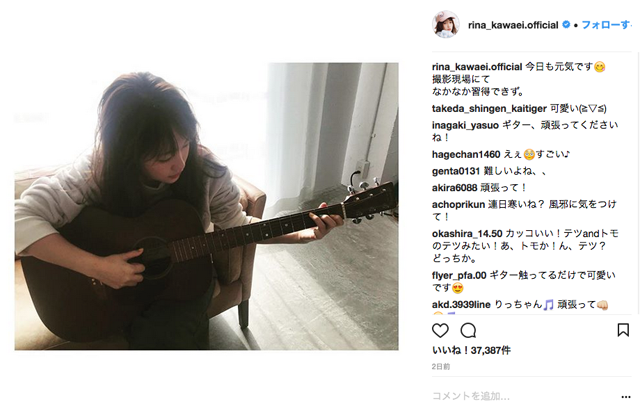Open akd.3939line commenter profile
This screenshot has height=413, width=640.
tap(461, 305)
